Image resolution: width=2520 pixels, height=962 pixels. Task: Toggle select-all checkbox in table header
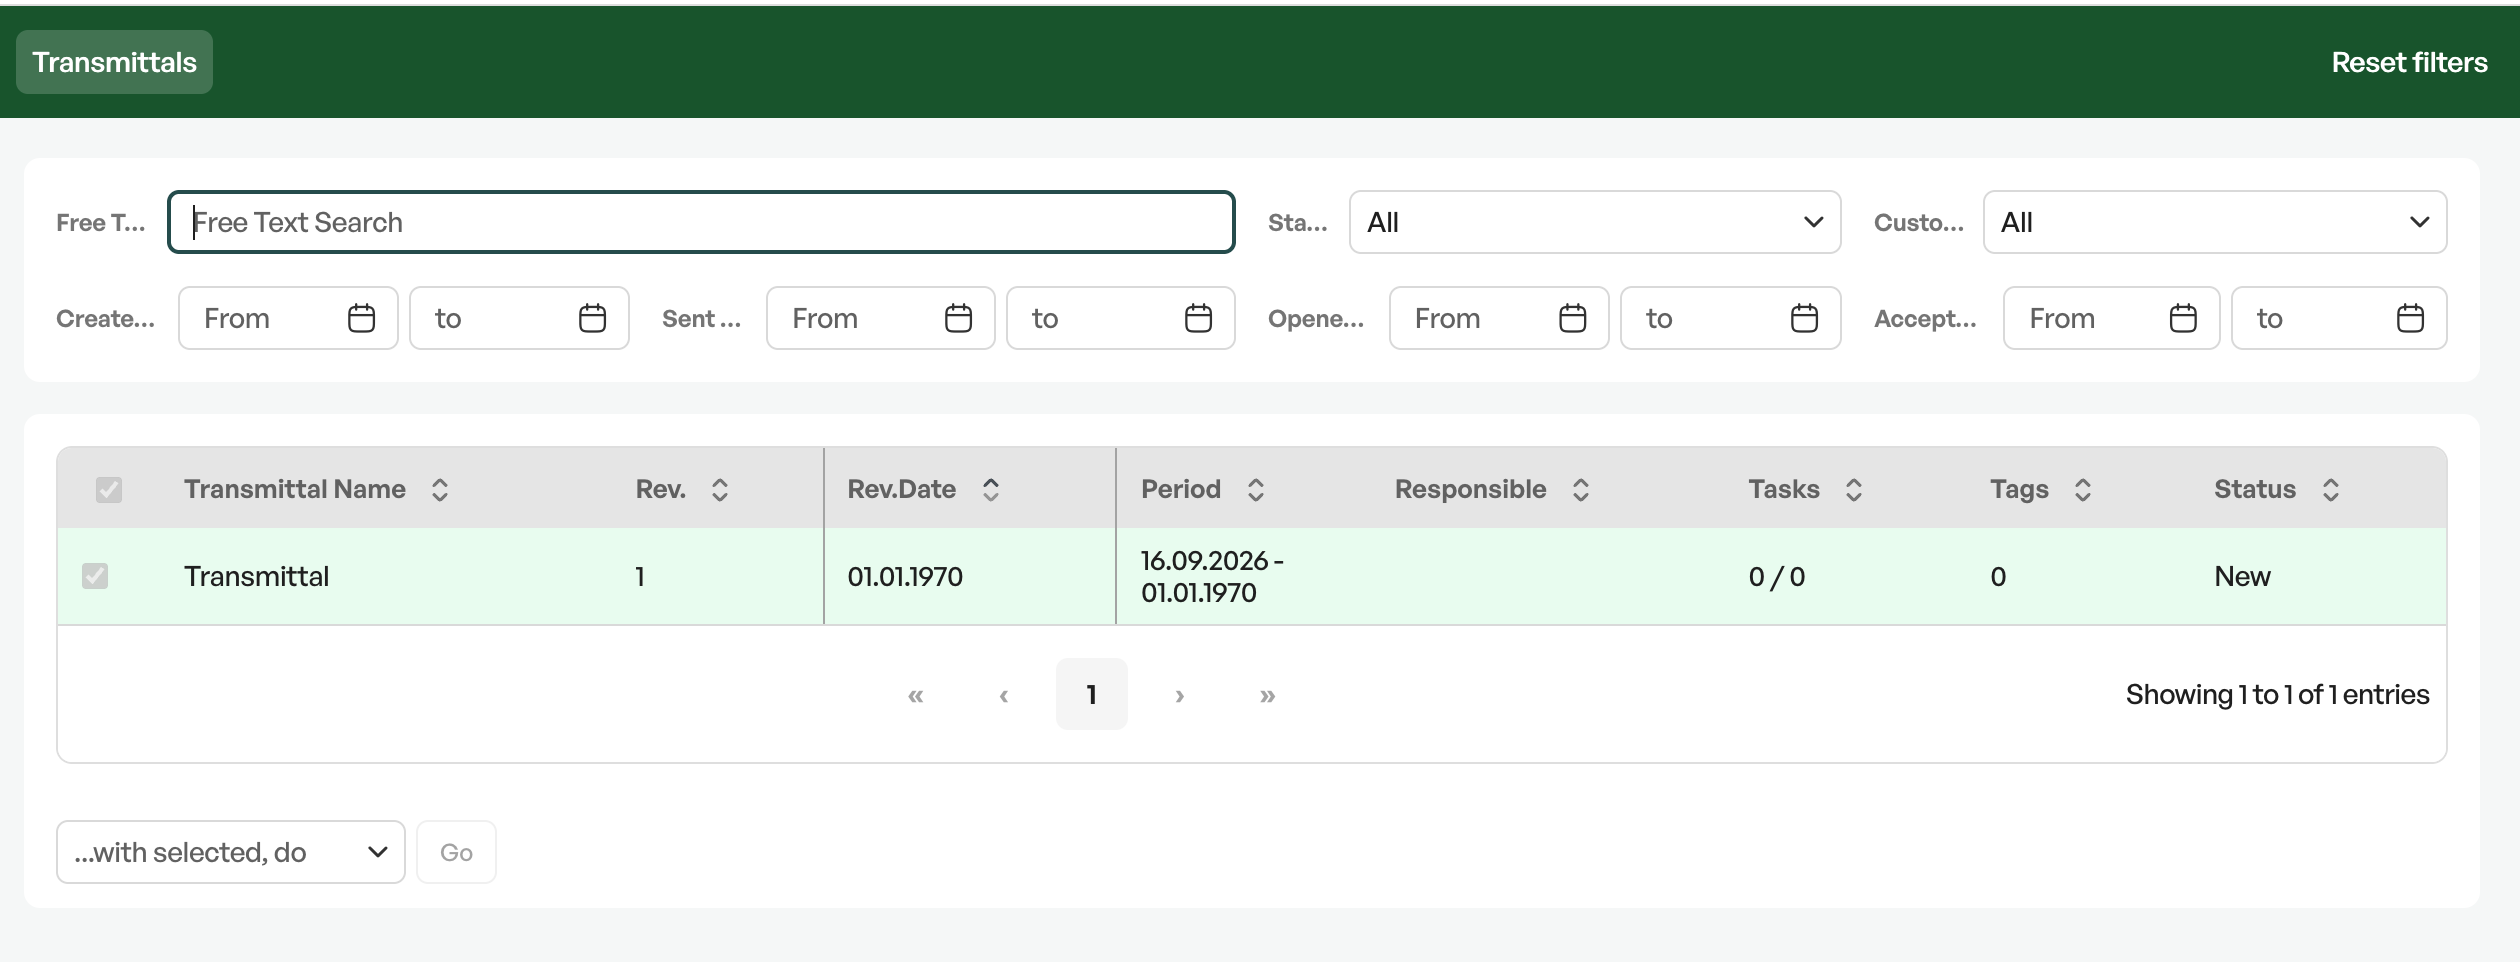(109, 489)
